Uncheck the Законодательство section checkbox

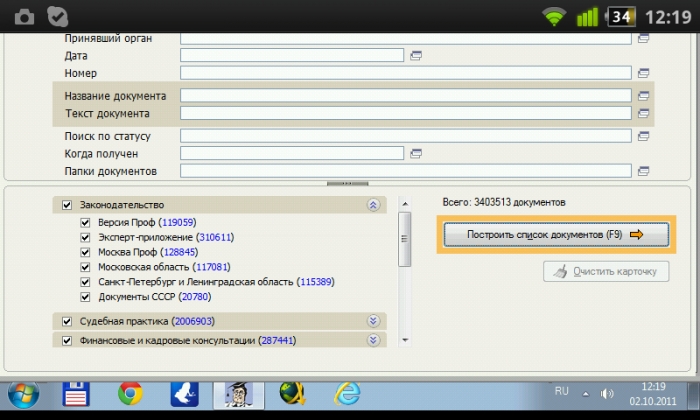(x=67, y=205)
